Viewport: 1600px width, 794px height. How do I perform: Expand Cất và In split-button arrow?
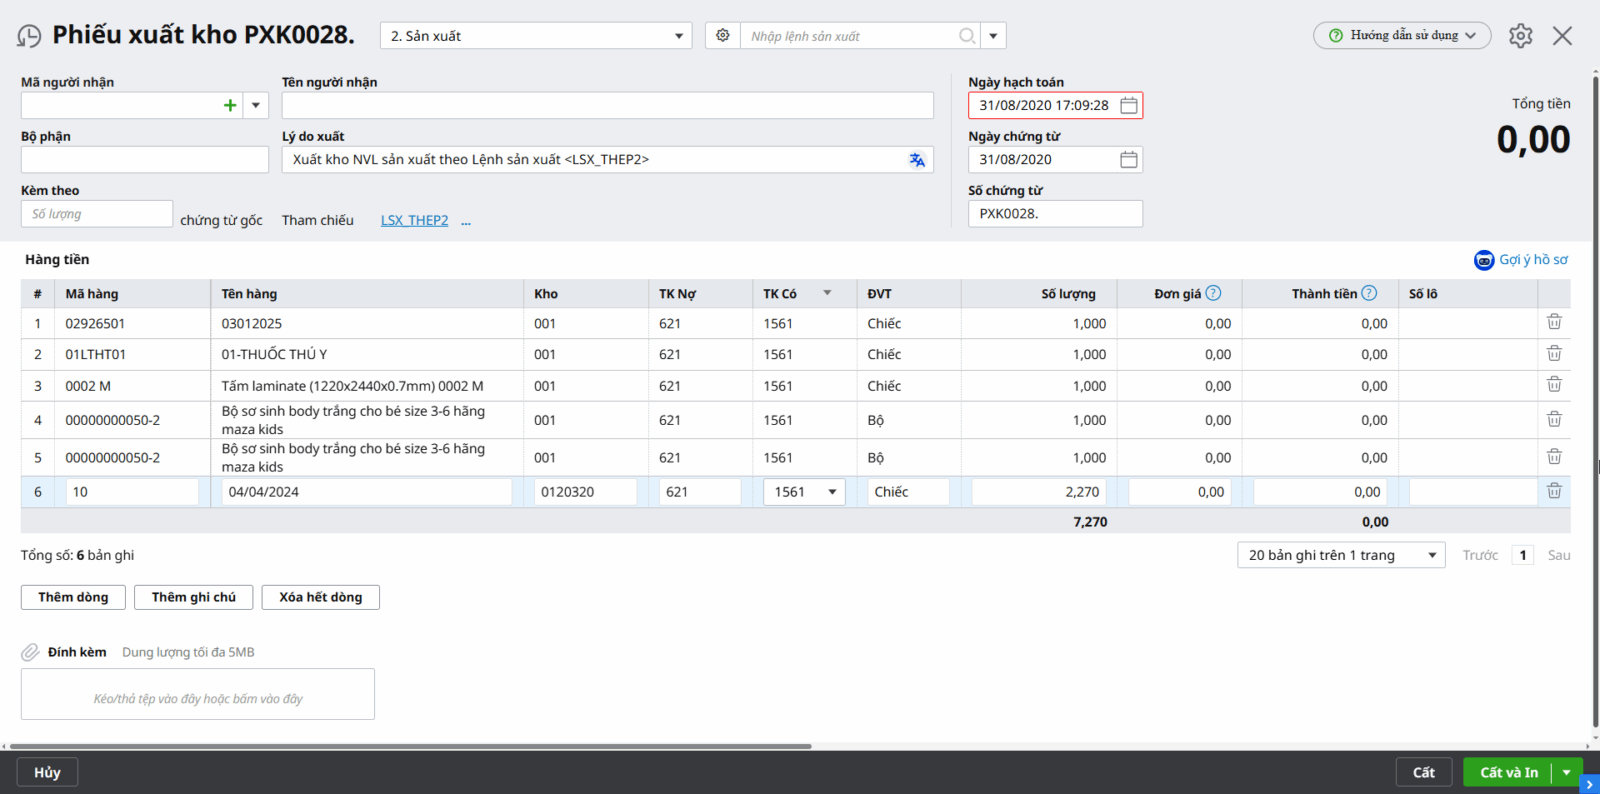tap(1566, 772)
